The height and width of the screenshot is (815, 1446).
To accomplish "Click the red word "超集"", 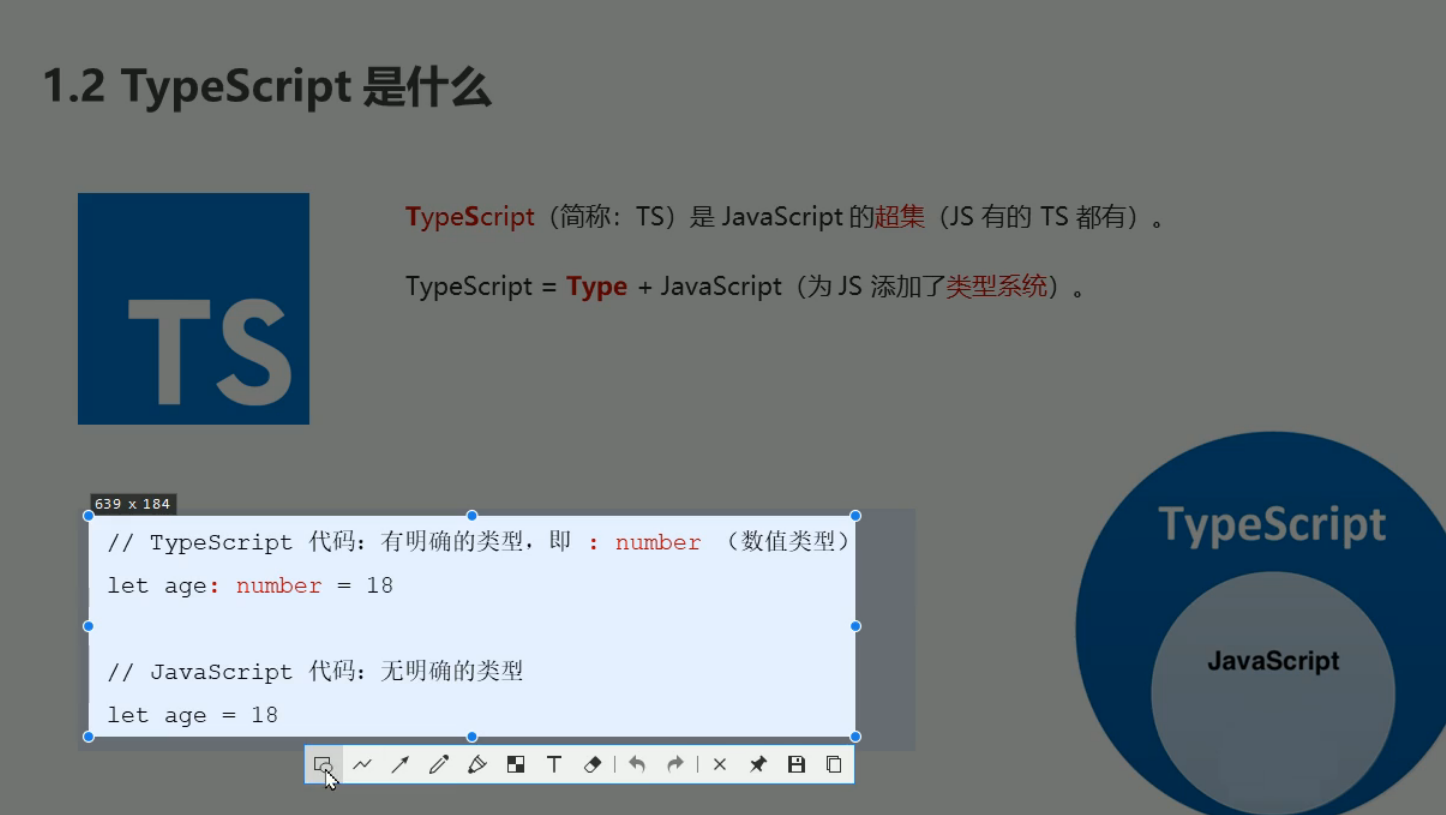I will (x=900, y=217).
